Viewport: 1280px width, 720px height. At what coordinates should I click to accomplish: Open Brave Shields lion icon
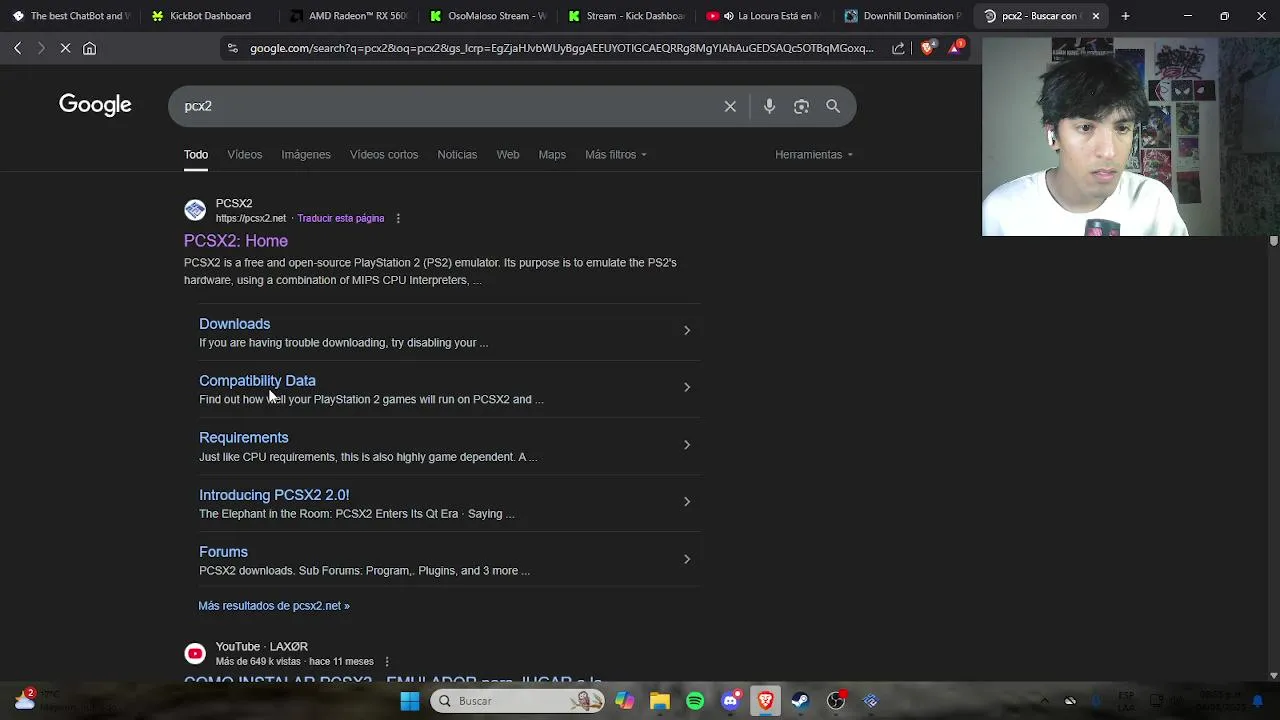pyautogui.click(x=927, y=48)
